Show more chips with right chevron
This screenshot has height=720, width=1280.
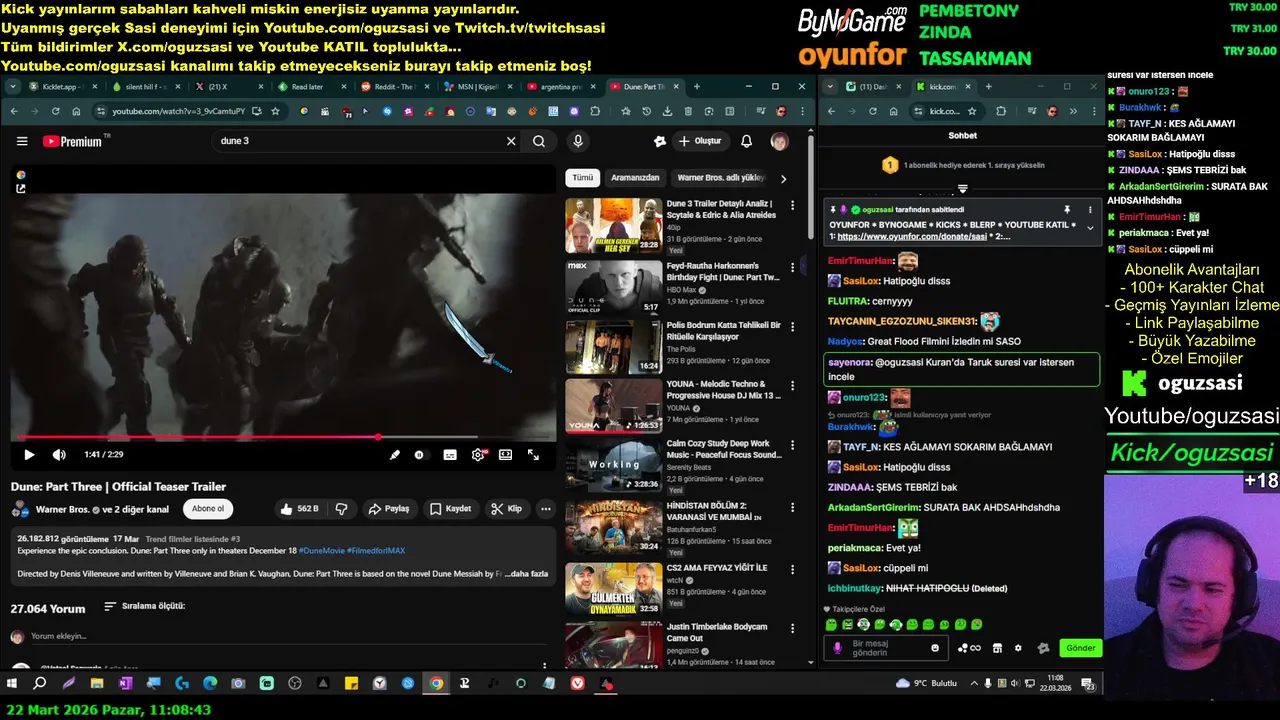coord(783,178)
